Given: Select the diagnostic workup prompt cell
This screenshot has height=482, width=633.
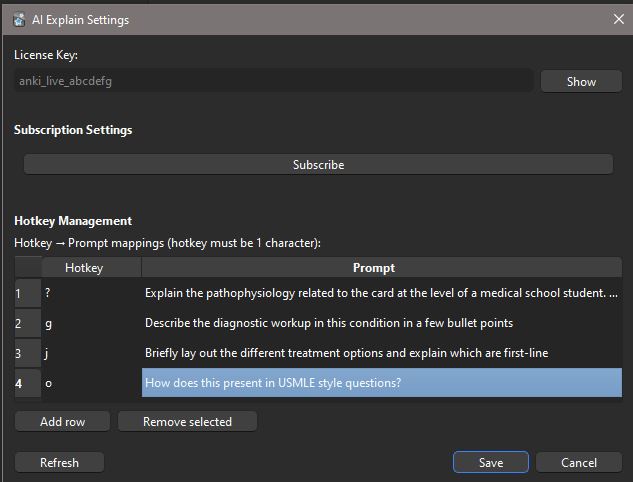Looking at the screenshot, I should (x=381, y=323).
